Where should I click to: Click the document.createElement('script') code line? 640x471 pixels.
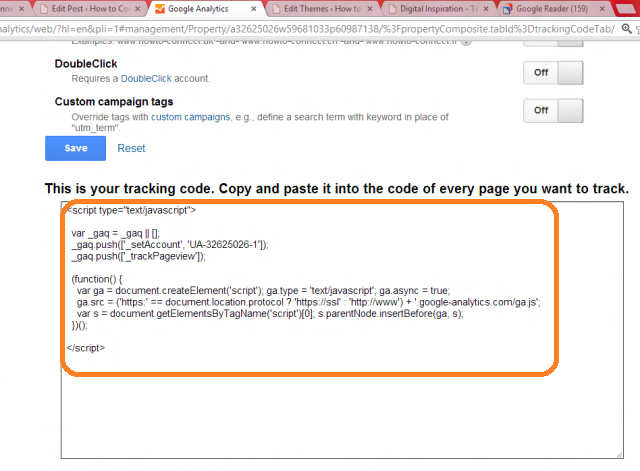[263, 291]
